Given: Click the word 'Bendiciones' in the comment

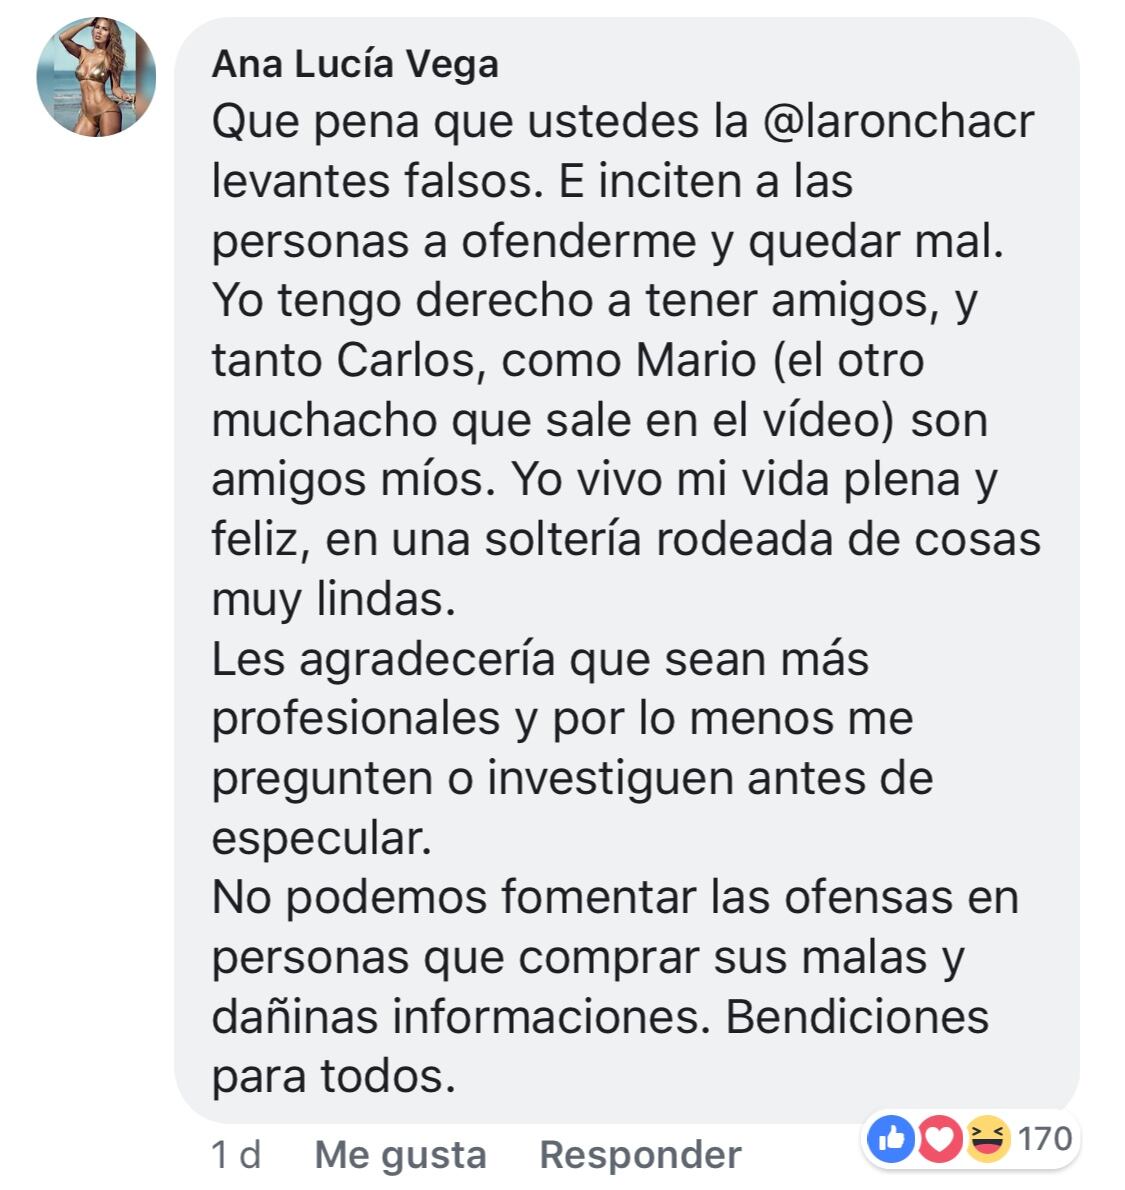Looking at the screenshot, I should click(858, 1018).
